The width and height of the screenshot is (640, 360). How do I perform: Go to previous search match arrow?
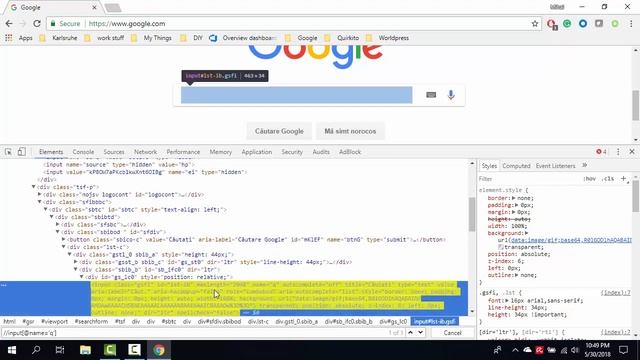(x=410, y=333)
